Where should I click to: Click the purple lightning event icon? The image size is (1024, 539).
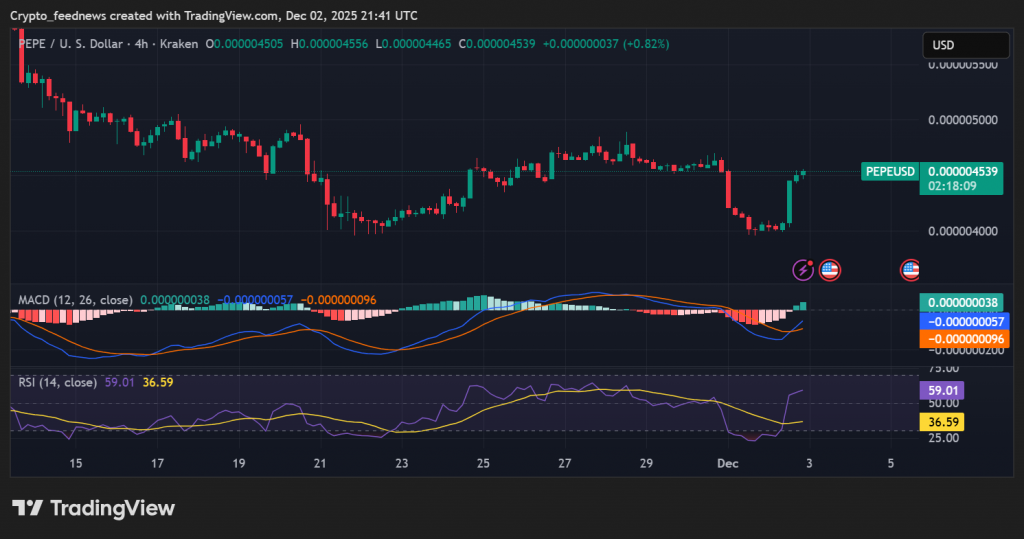(803, 269)
